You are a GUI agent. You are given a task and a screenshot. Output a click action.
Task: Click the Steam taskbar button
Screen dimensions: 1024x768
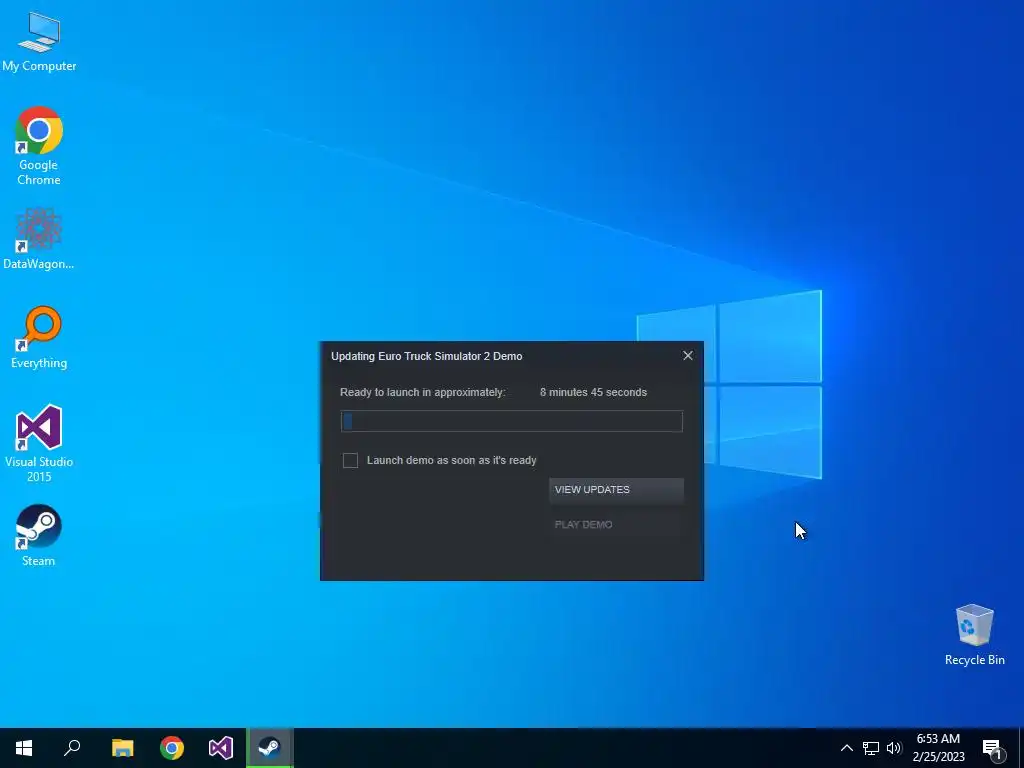[x=270, y=748]
